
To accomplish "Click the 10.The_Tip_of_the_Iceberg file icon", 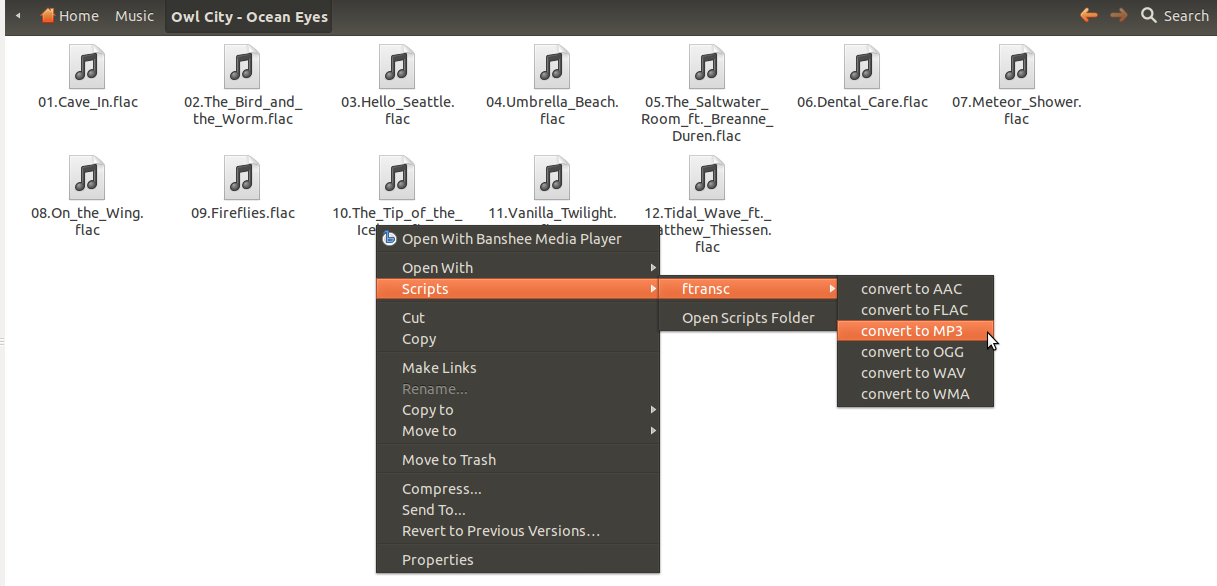I will pos(398,178).
